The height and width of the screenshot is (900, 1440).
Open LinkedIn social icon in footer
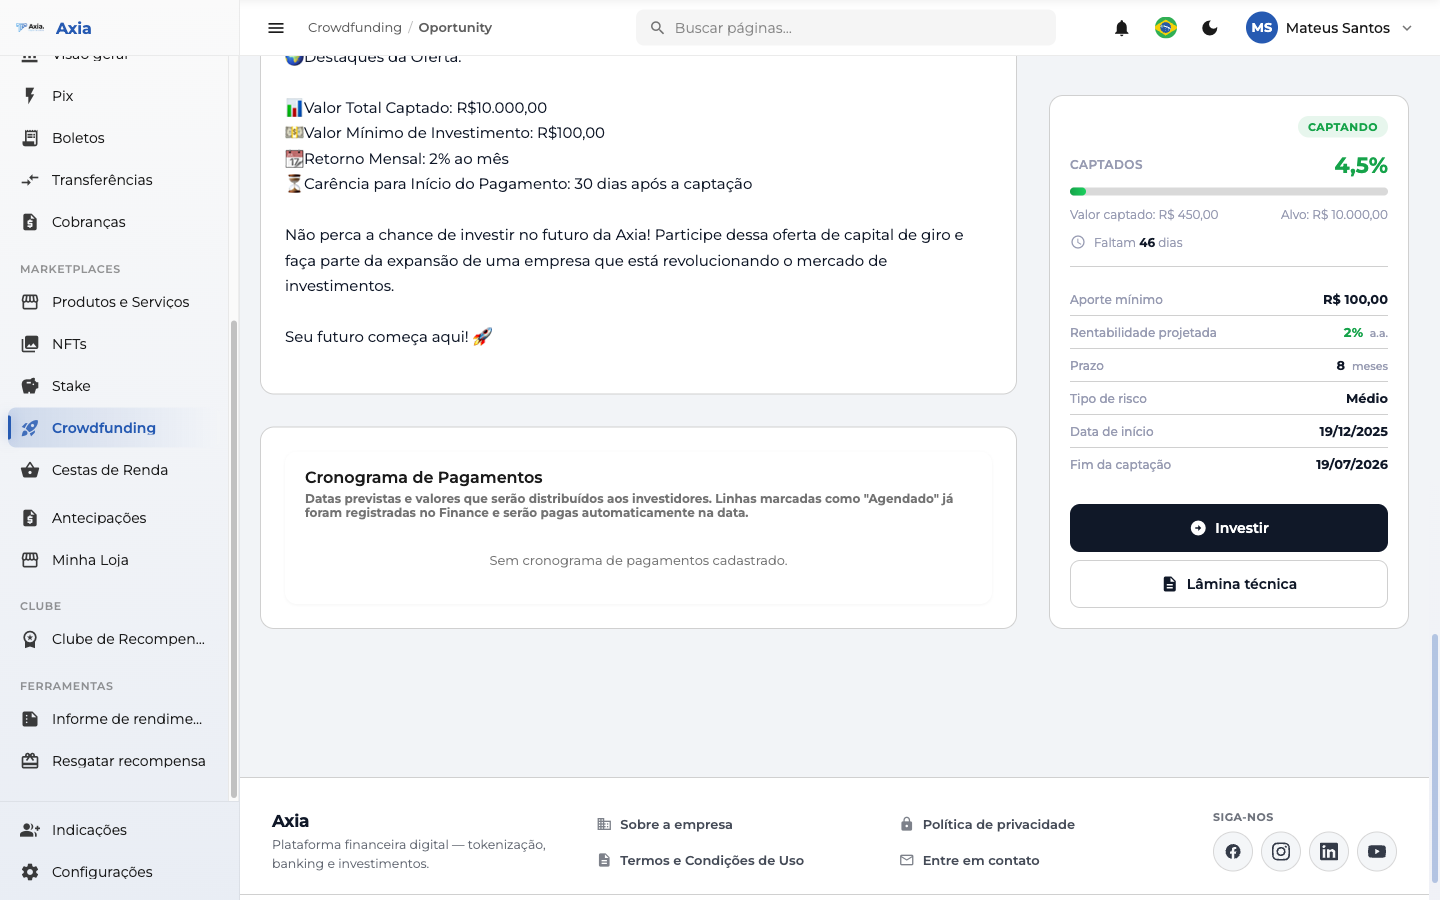pyautogui.click(x=1329, y=852)
